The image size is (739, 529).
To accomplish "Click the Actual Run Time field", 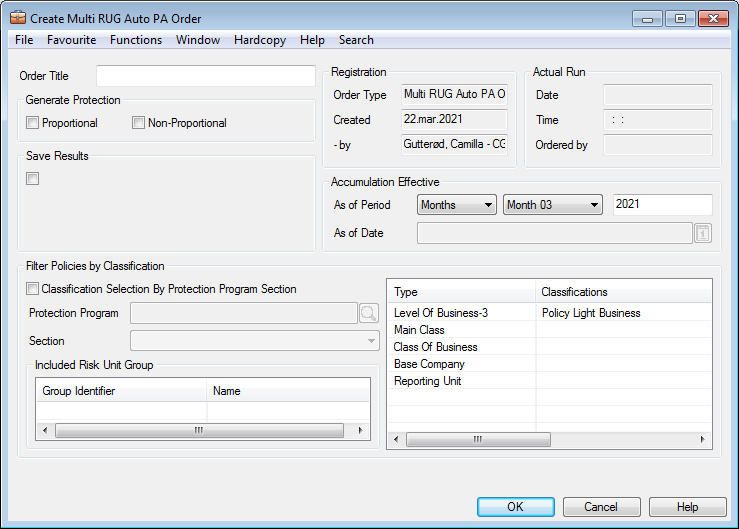I will [658, 120].
